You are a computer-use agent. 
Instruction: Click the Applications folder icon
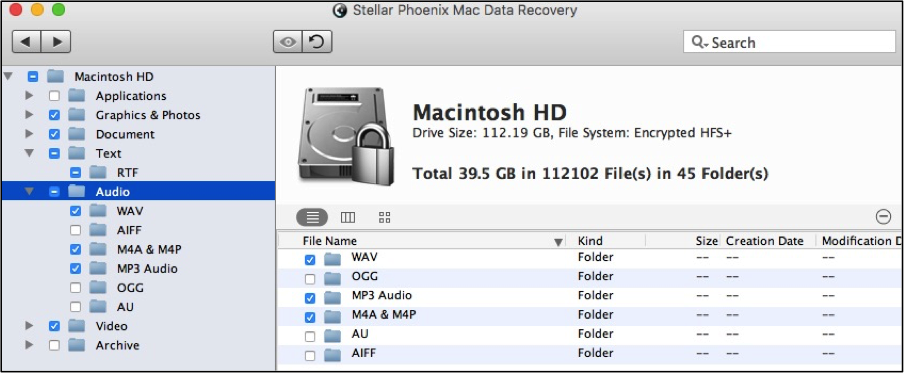pos(77,96)
